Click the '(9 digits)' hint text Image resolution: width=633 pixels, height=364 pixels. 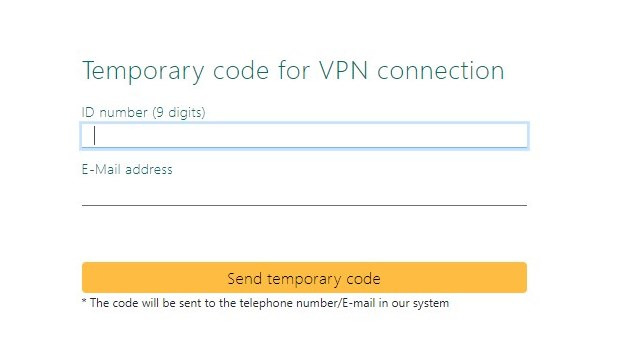coord(179,113)
